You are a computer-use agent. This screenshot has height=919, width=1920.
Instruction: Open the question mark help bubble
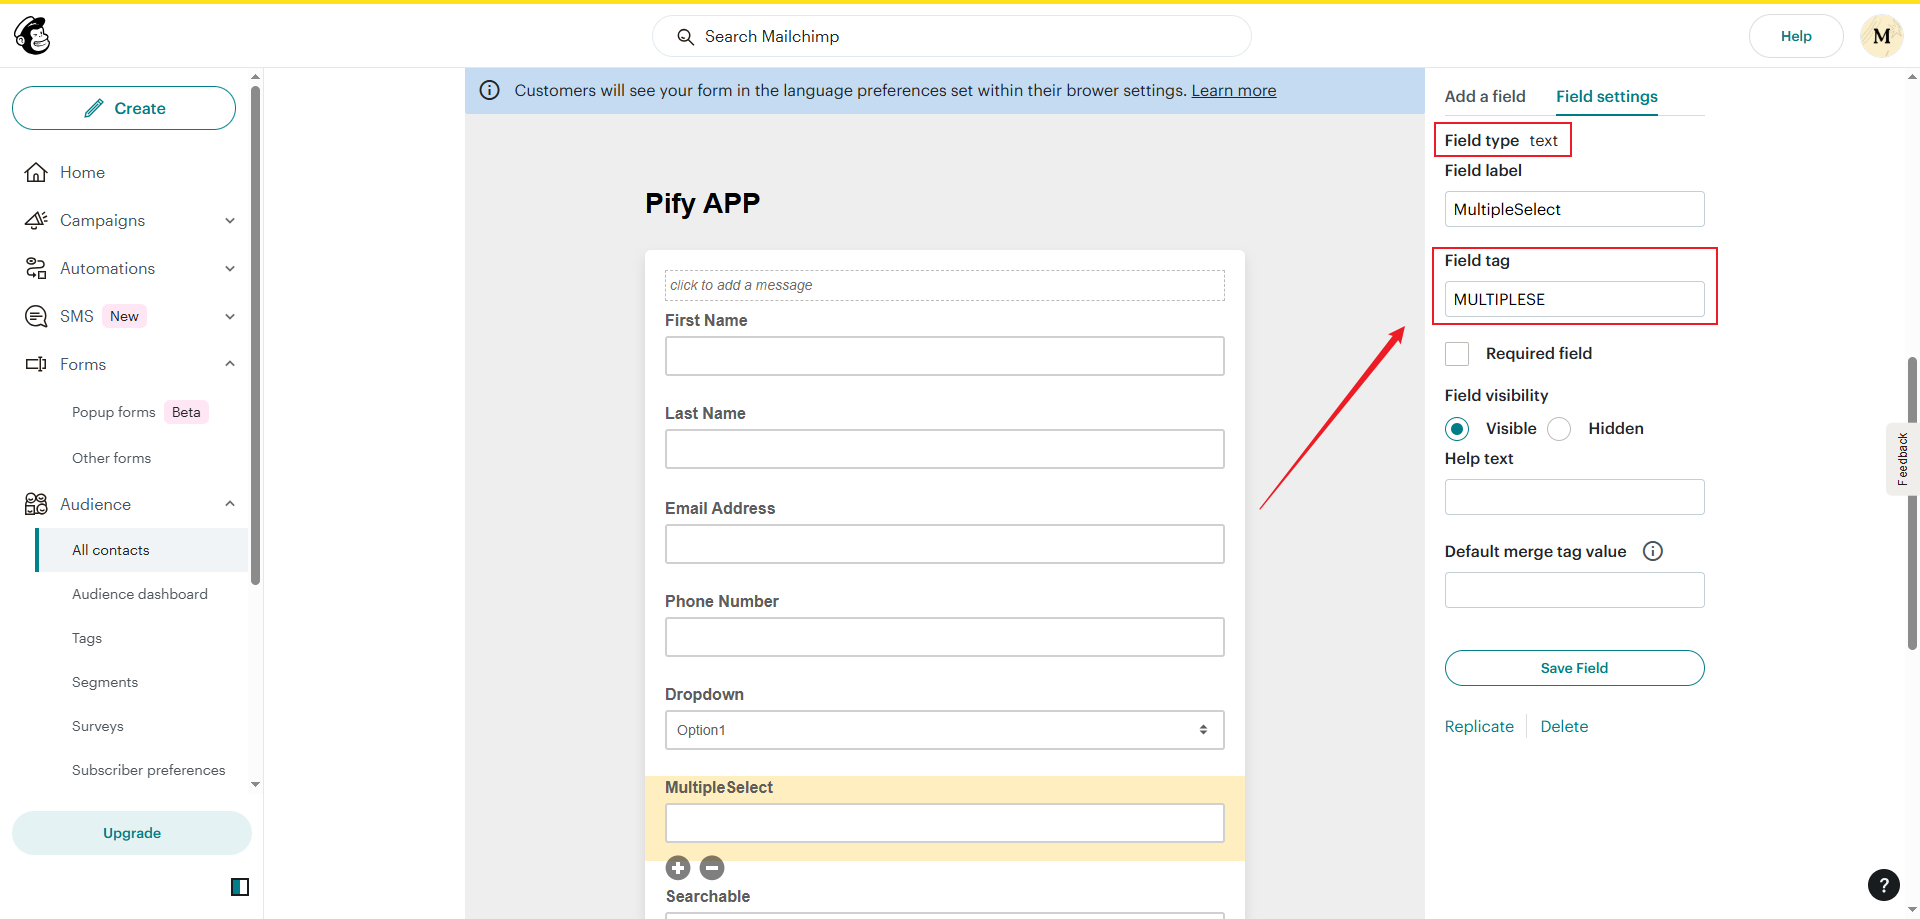[x=1884, y=884]
